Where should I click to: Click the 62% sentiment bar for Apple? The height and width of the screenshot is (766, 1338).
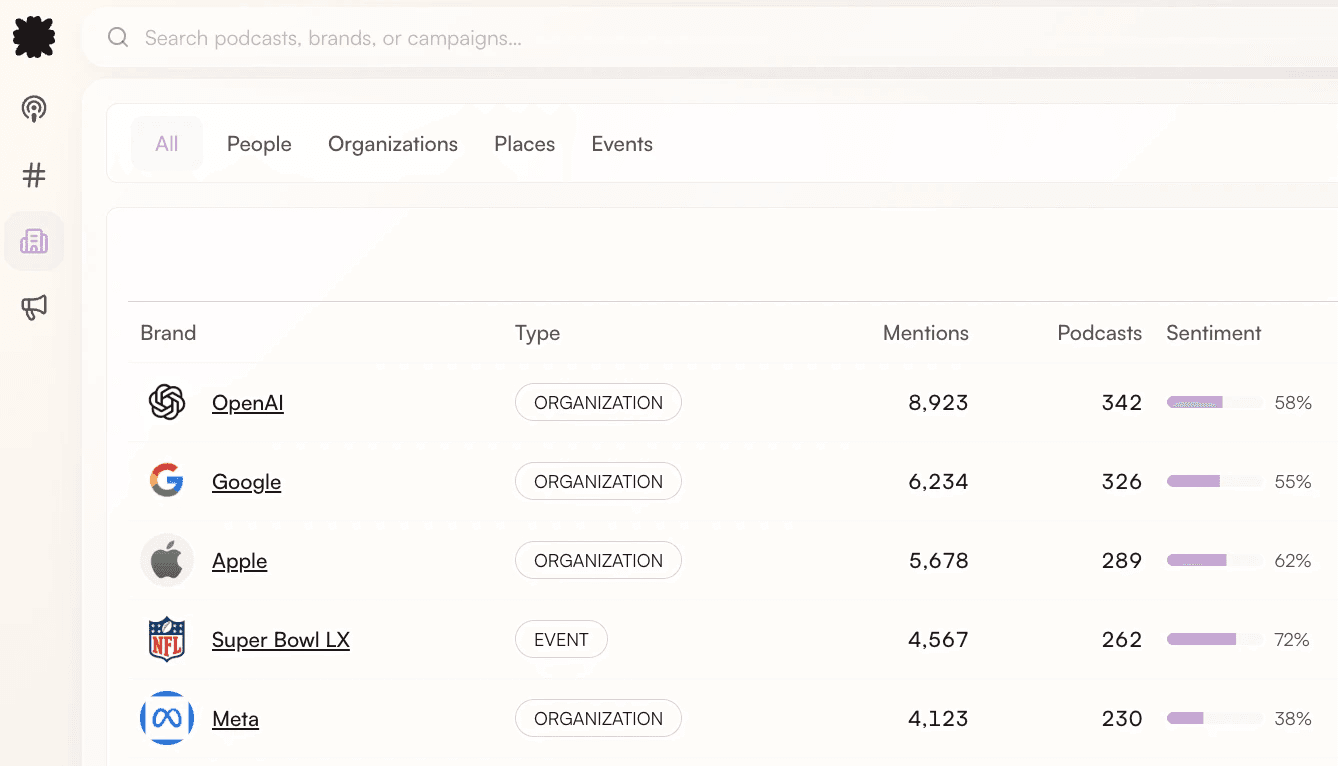point(1214,561)
